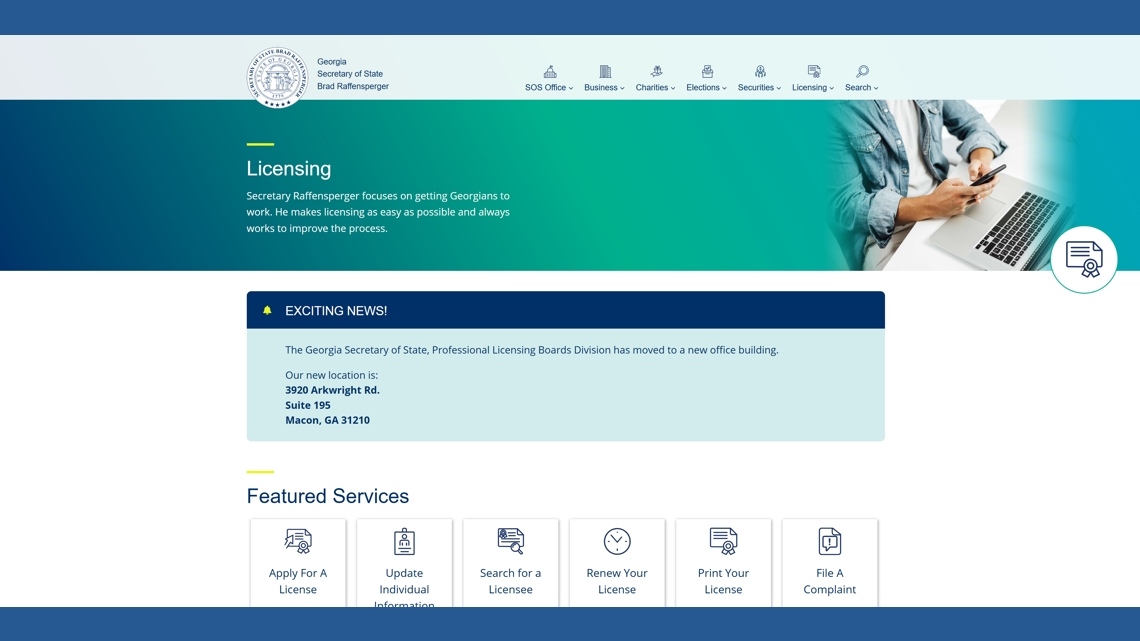
Task: Click the Georgia Secretary of State seal logo
Action: (x=277, y=77)
